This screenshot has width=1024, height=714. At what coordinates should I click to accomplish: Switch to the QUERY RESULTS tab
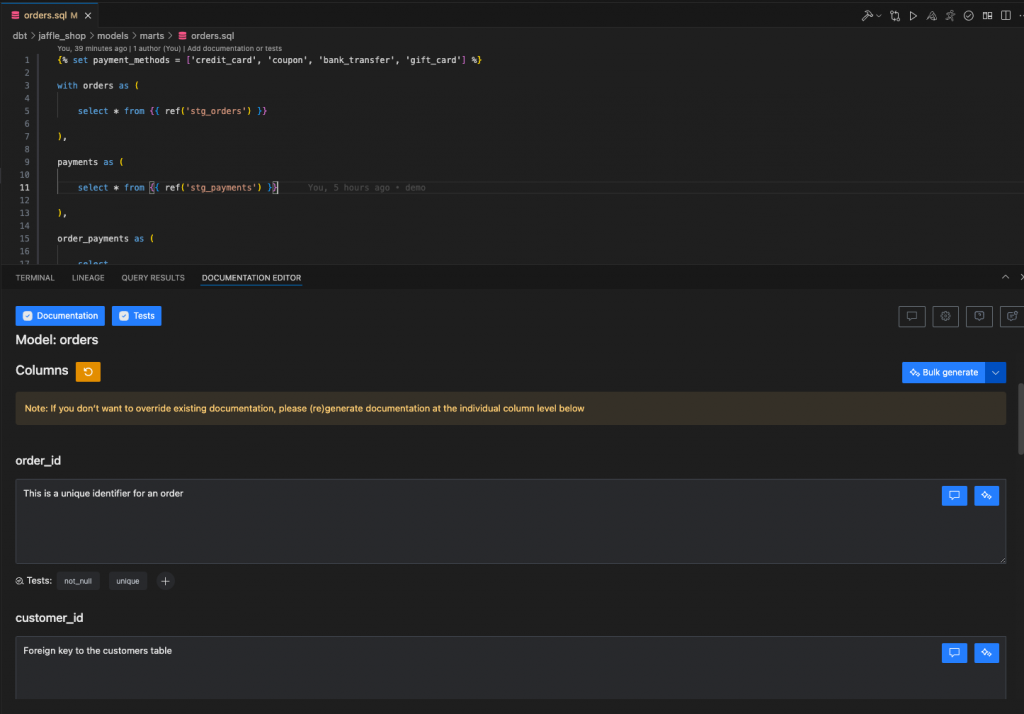[x=153, y=278]
